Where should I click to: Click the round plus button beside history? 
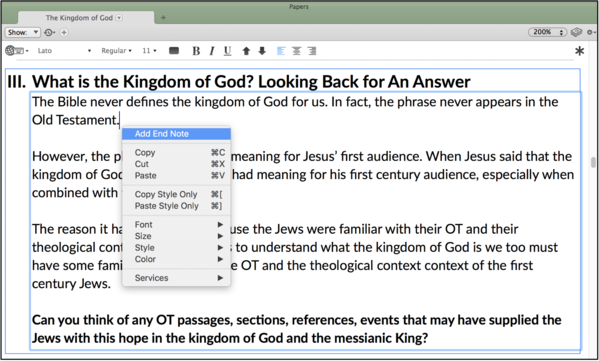[64, 32]
